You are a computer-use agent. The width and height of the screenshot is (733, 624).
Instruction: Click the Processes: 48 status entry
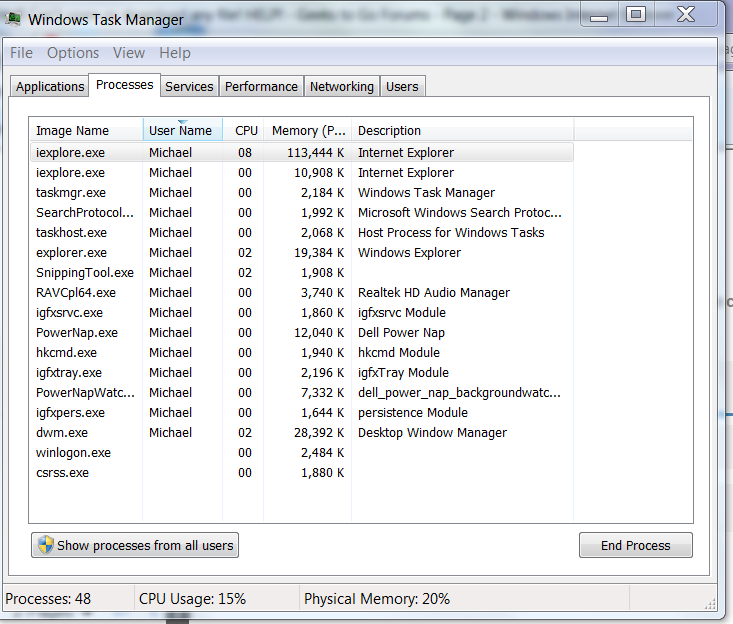[48, 599]
